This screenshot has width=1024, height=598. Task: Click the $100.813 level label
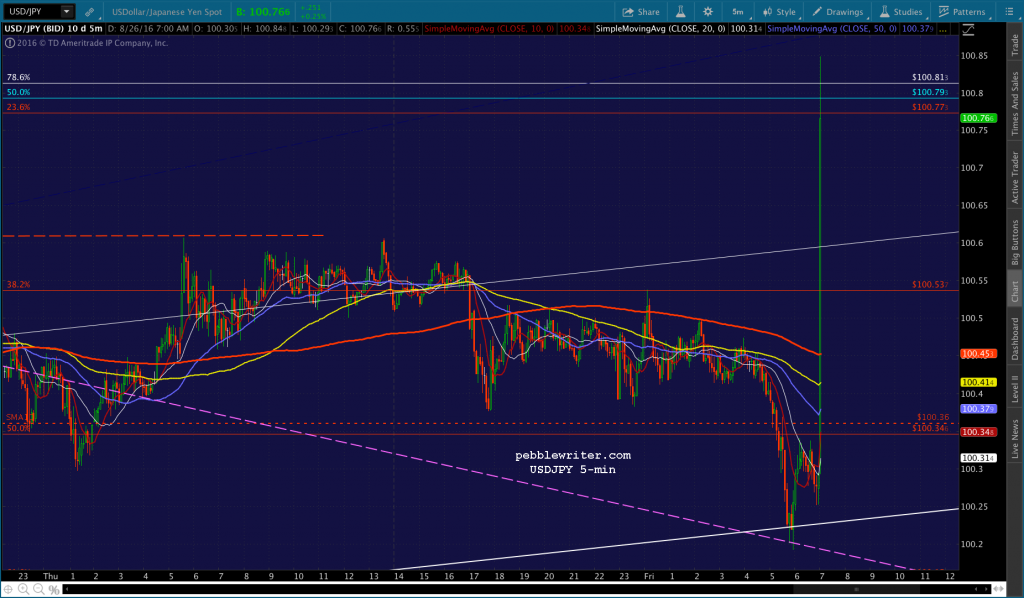[x=930, y=77]
